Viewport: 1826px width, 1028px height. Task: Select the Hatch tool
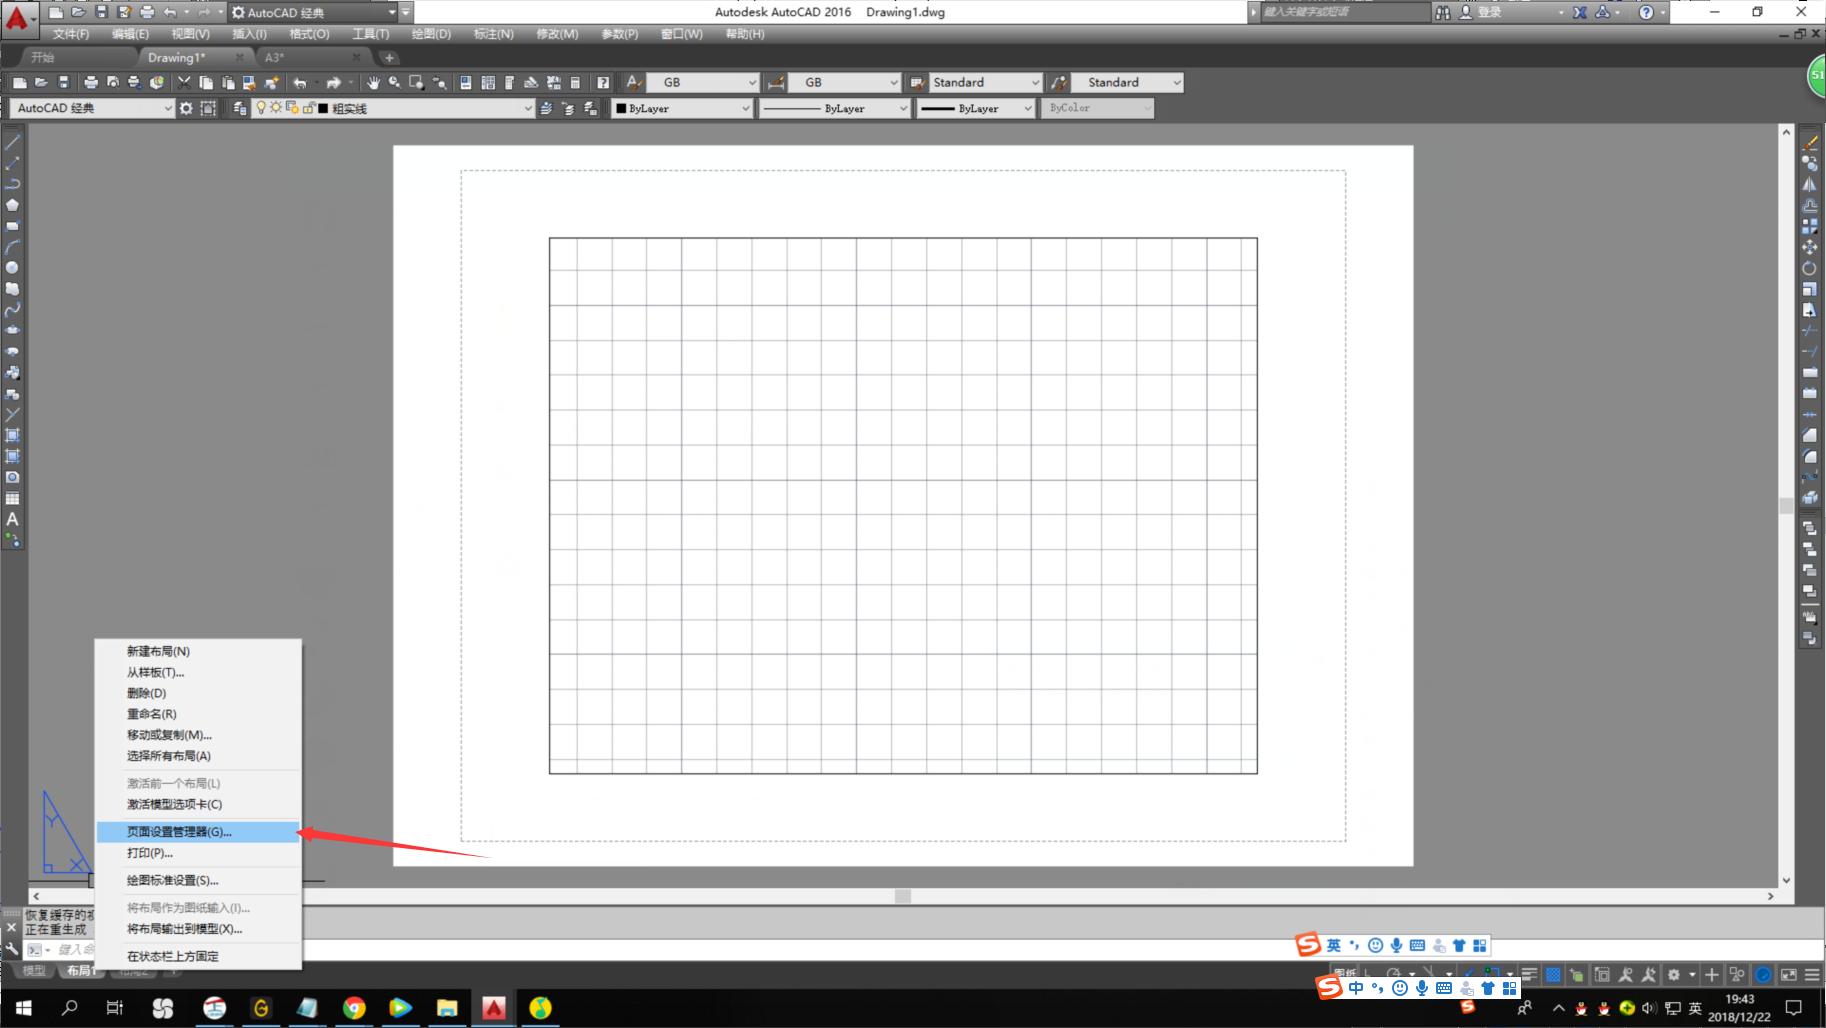click(x=12, y=435)
